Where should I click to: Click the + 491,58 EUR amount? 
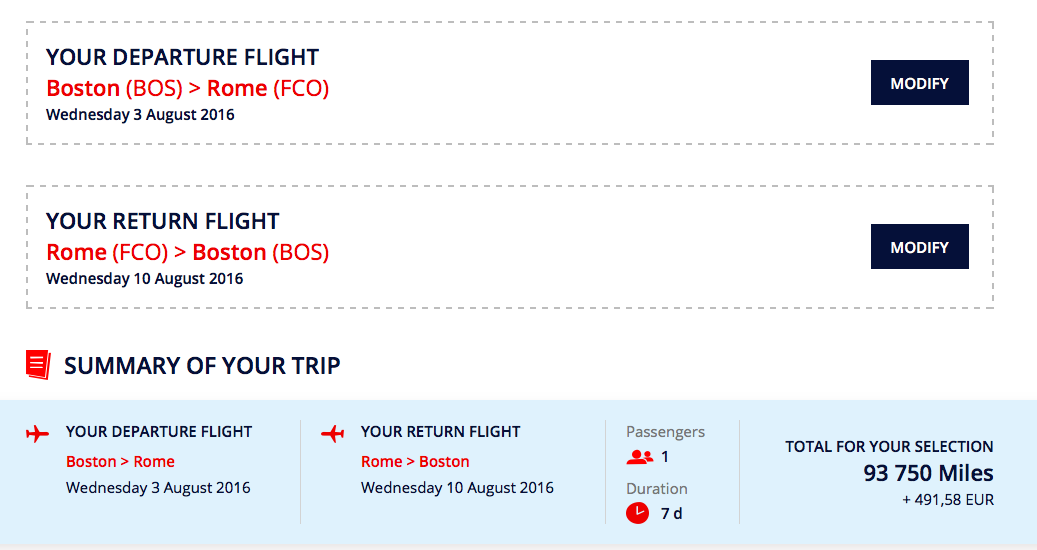click(947, 500)
